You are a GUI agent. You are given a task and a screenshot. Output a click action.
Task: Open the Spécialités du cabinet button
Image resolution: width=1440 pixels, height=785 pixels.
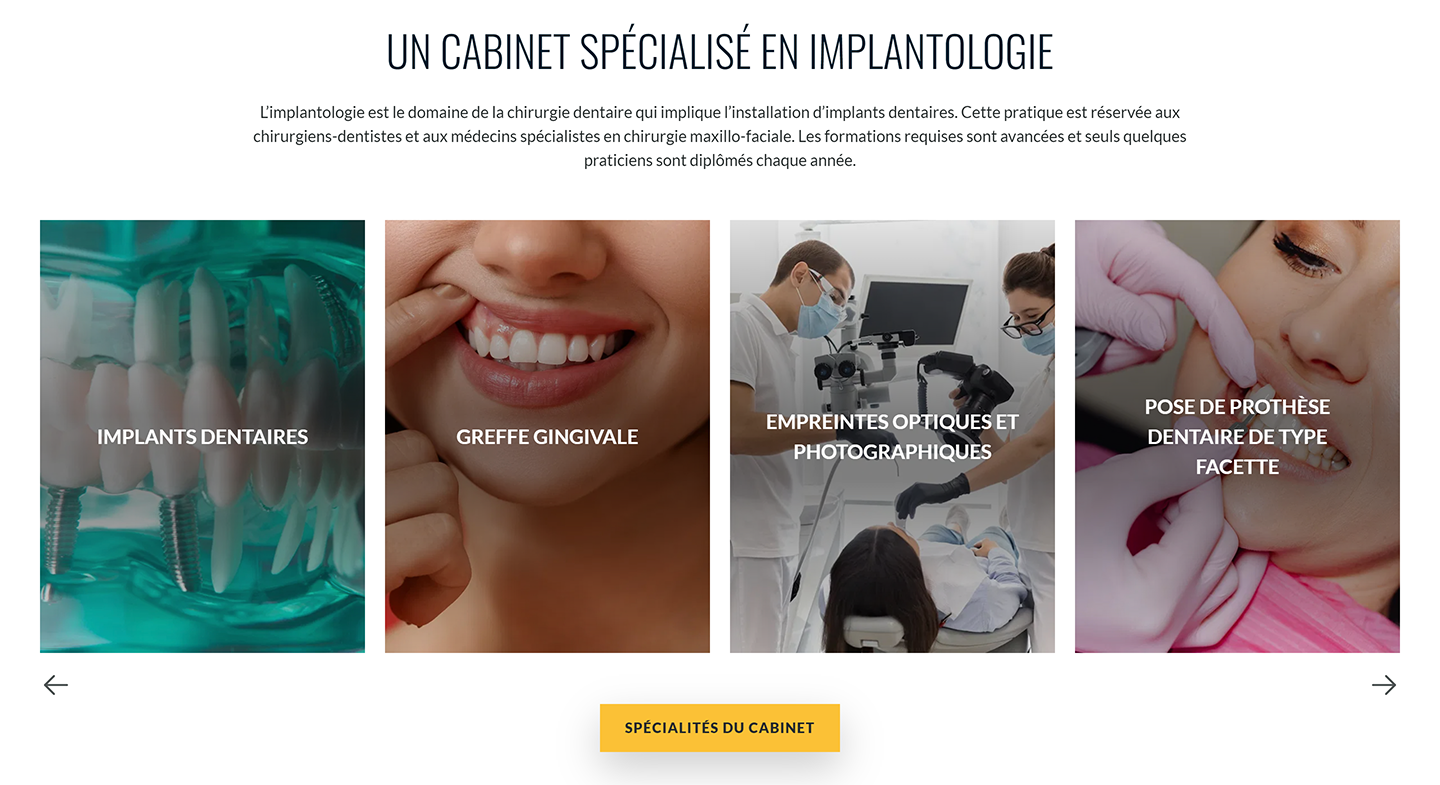720,728
